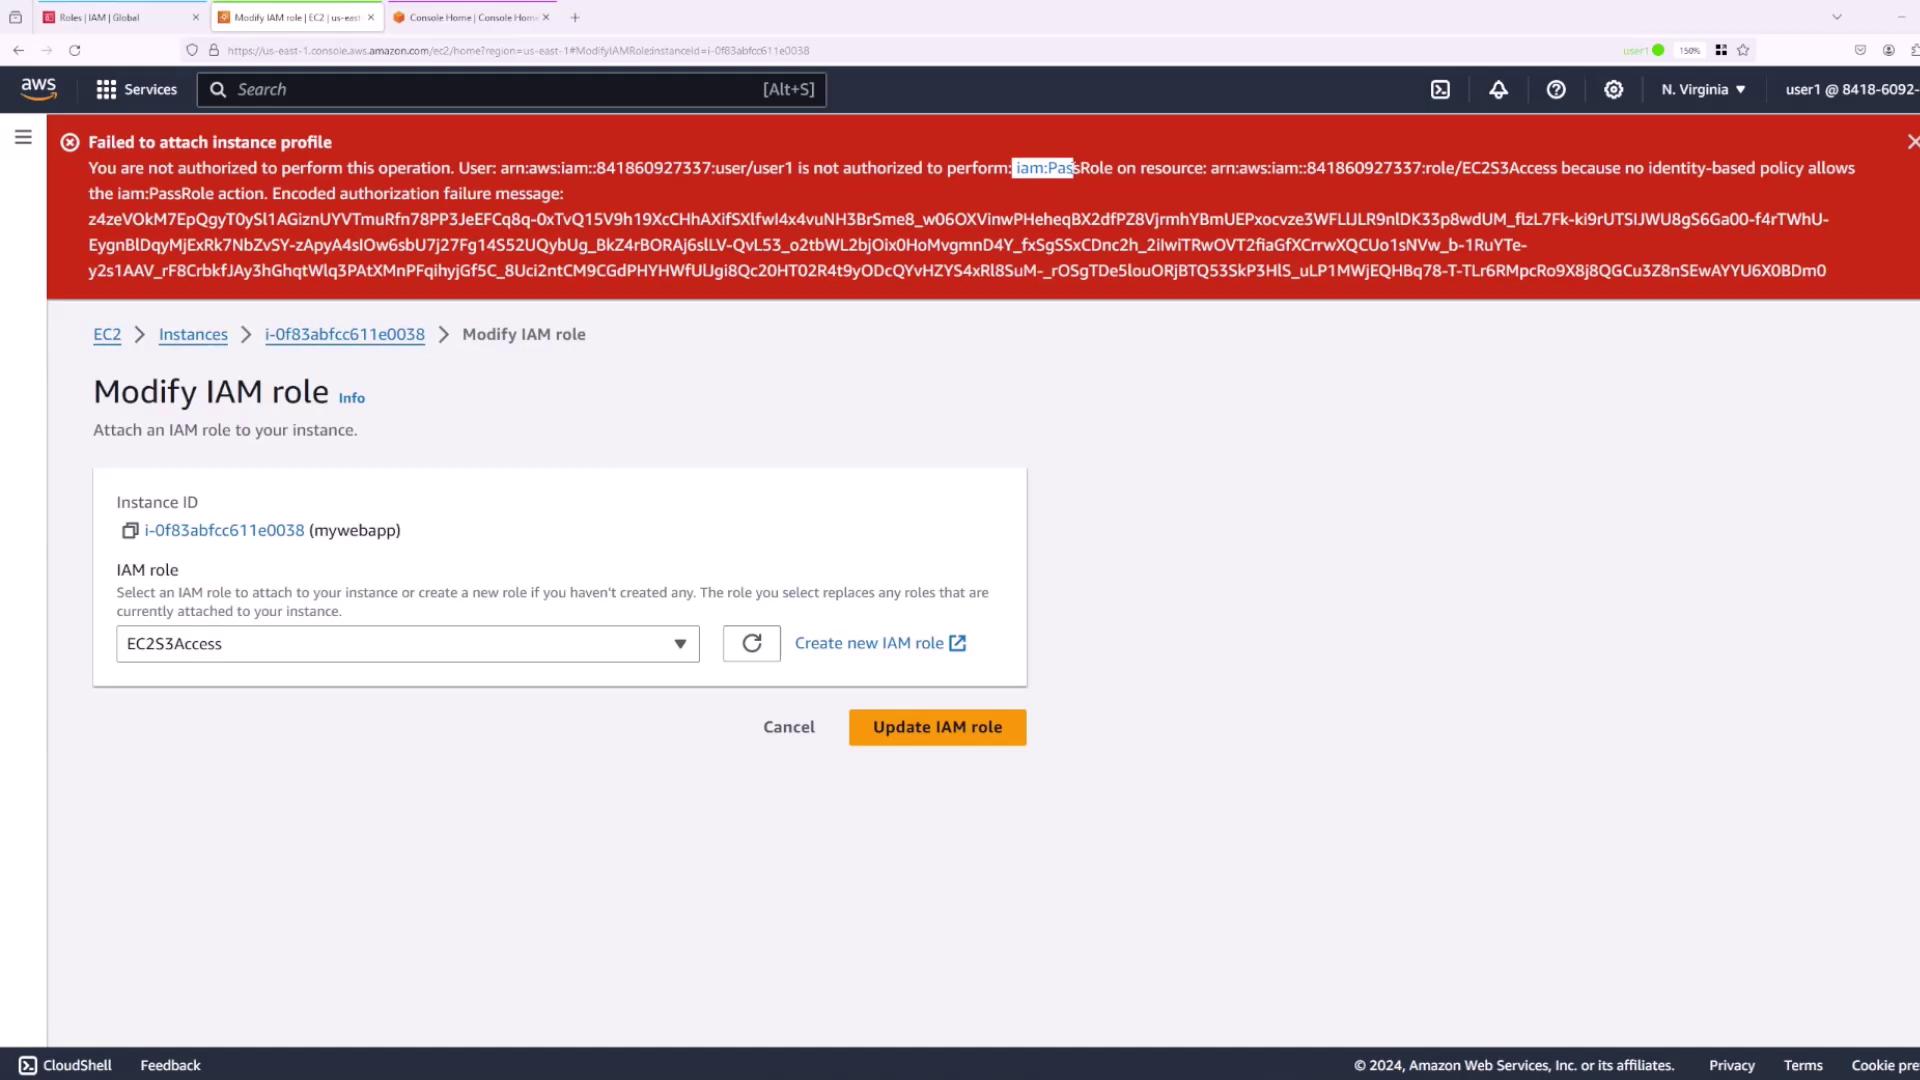1920x1080 pixels.
Task: Click the Update IAM role button
Action: click(x=937, y=728)
